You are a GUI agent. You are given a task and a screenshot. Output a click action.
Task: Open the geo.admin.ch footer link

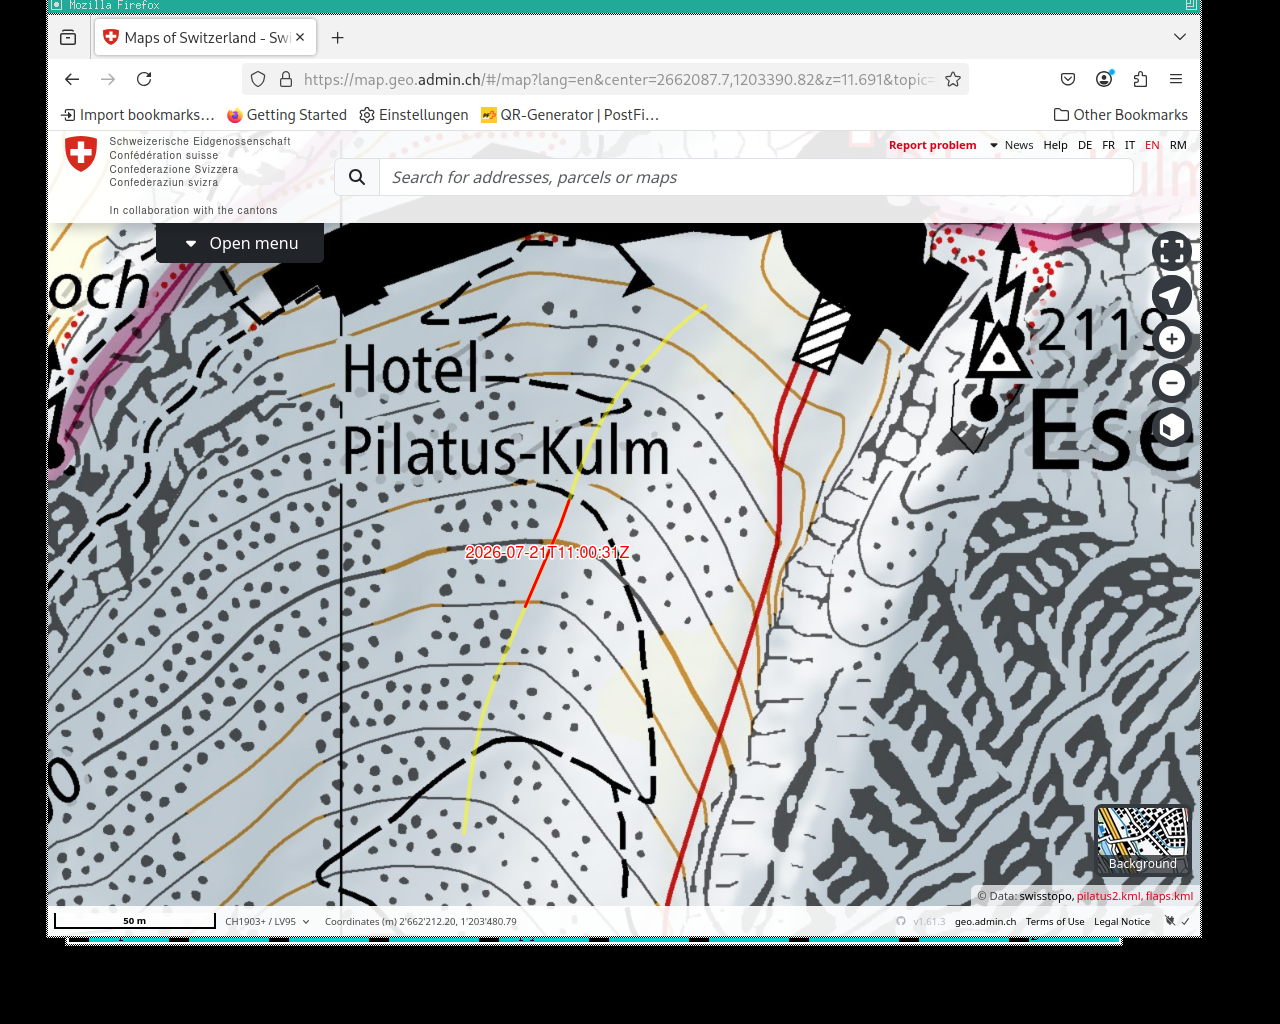pyautogui.click(x=985, y=922)
